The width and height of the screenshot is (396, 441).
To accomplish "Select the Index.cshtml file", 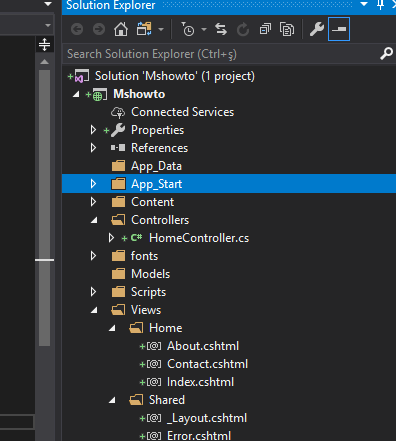I will (x=200, y=382).
